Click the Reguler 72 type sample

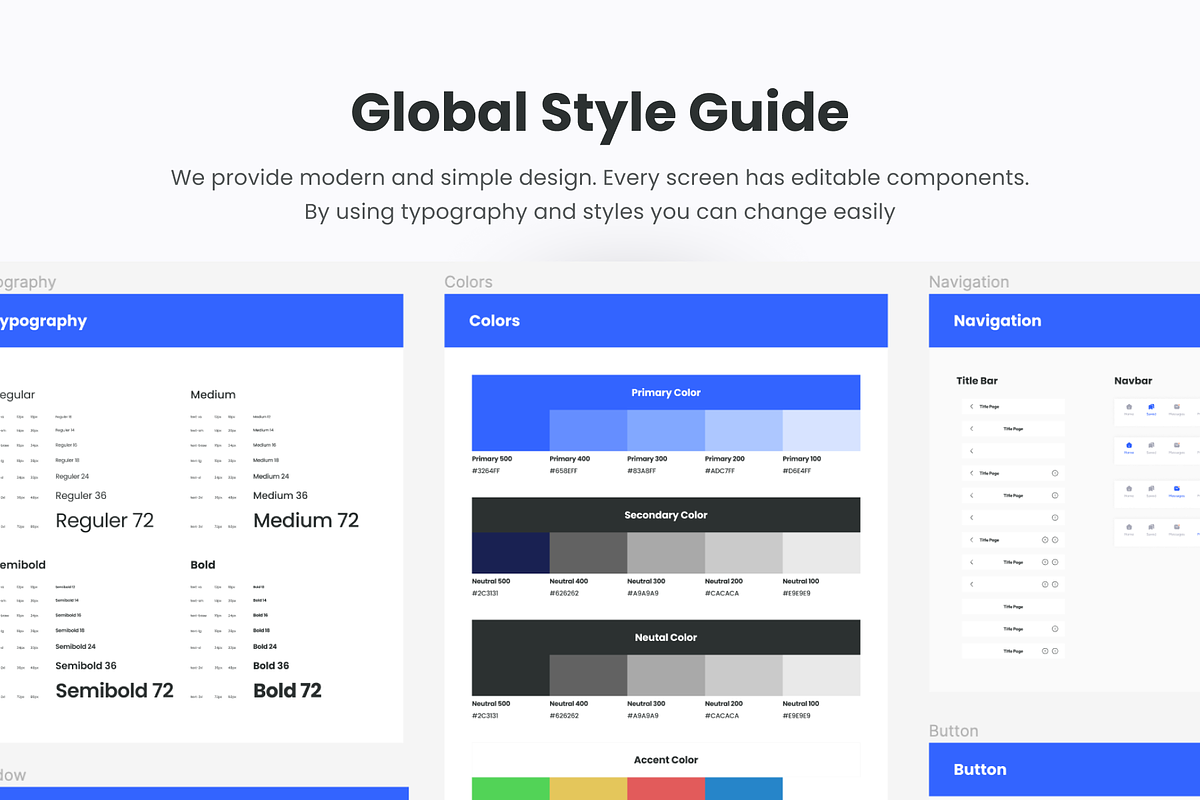coord(105,520)
